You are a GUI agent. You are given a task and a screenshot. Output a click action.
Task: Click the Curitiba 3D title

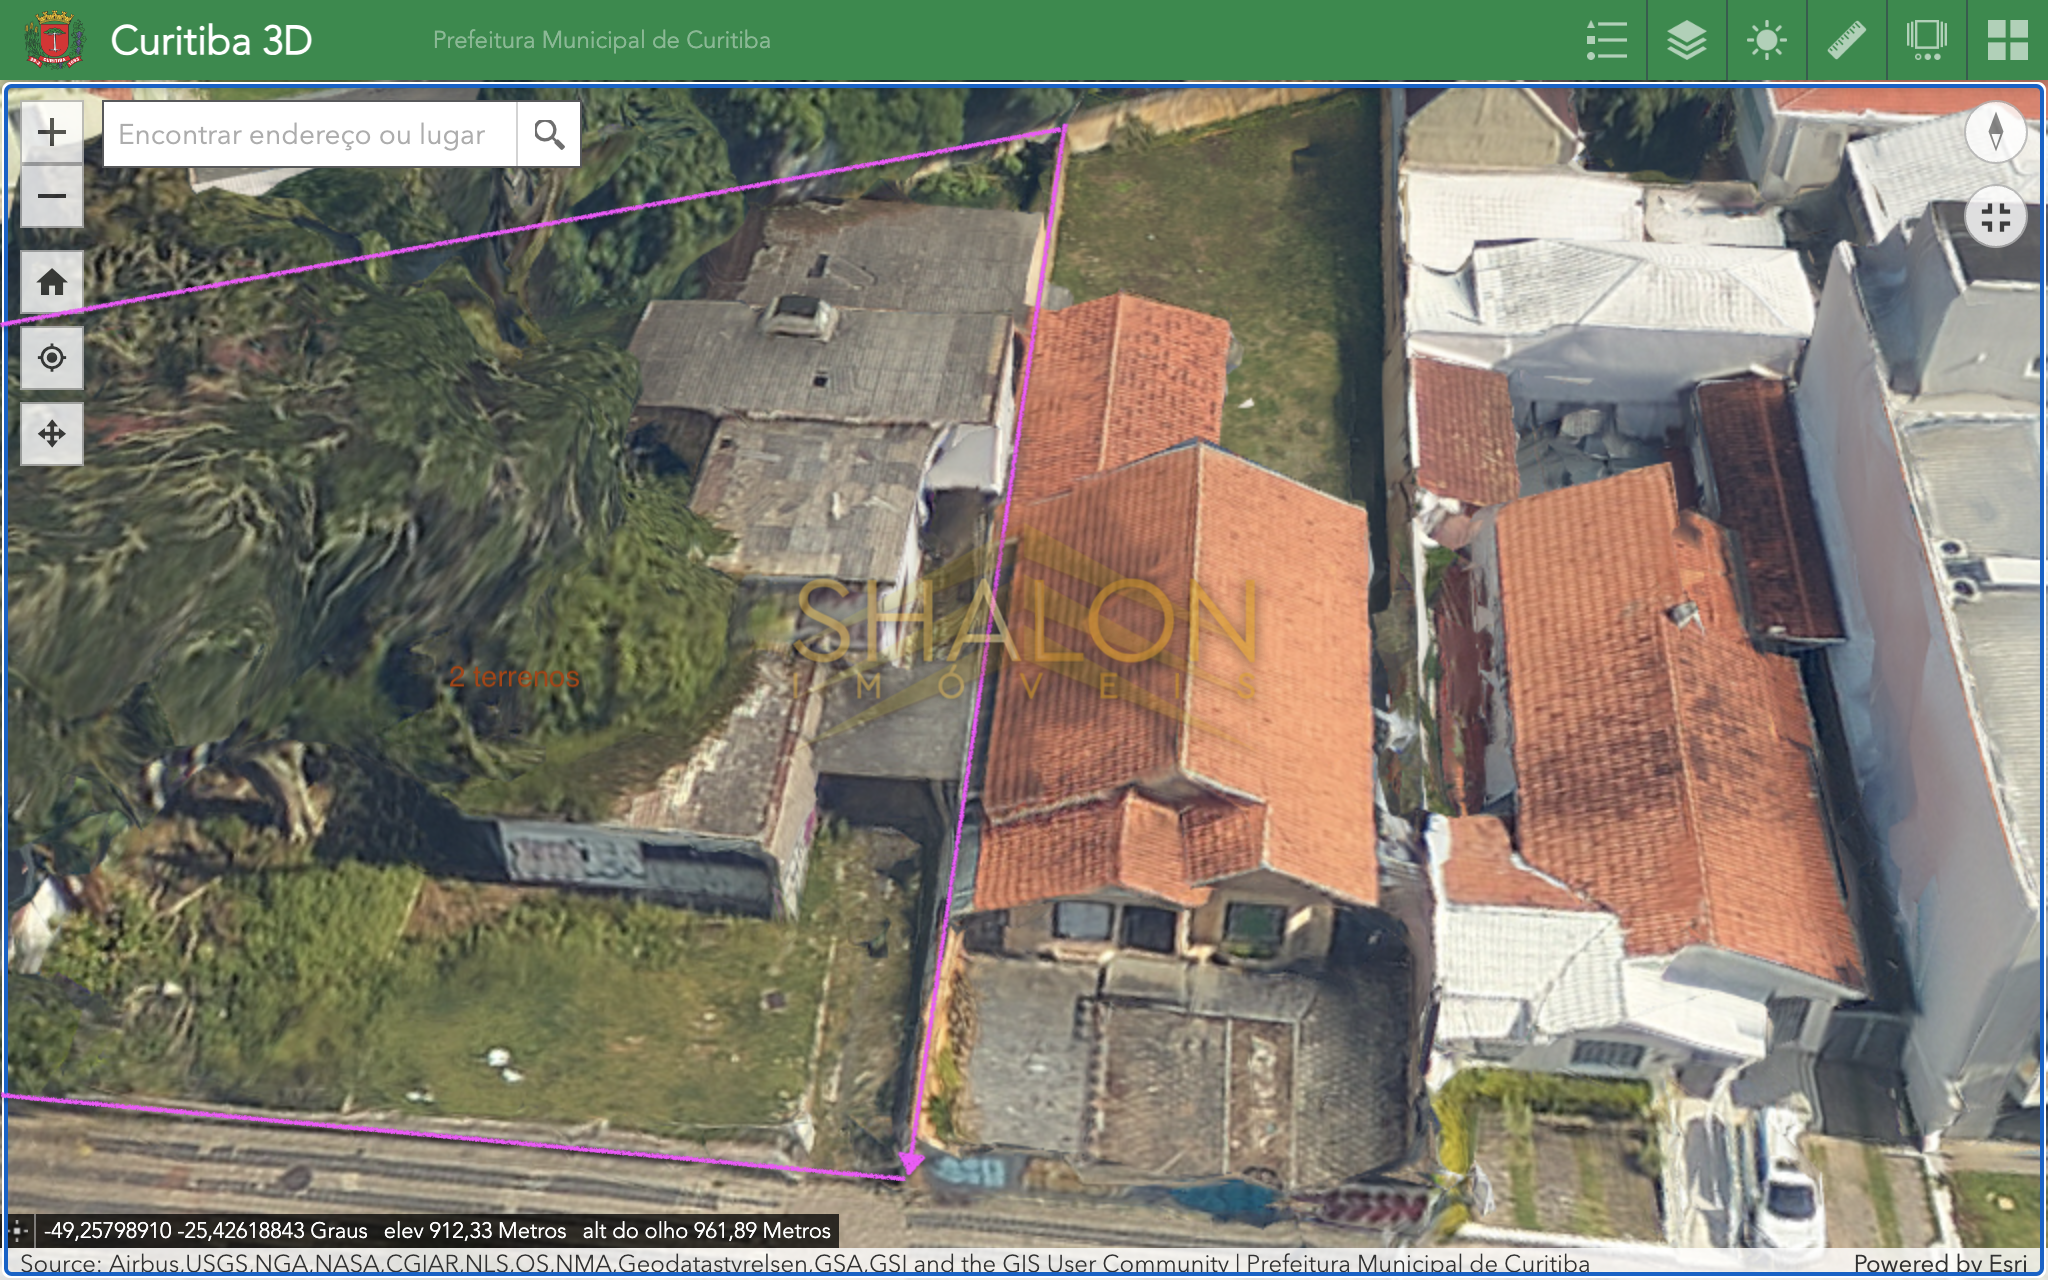211,41
